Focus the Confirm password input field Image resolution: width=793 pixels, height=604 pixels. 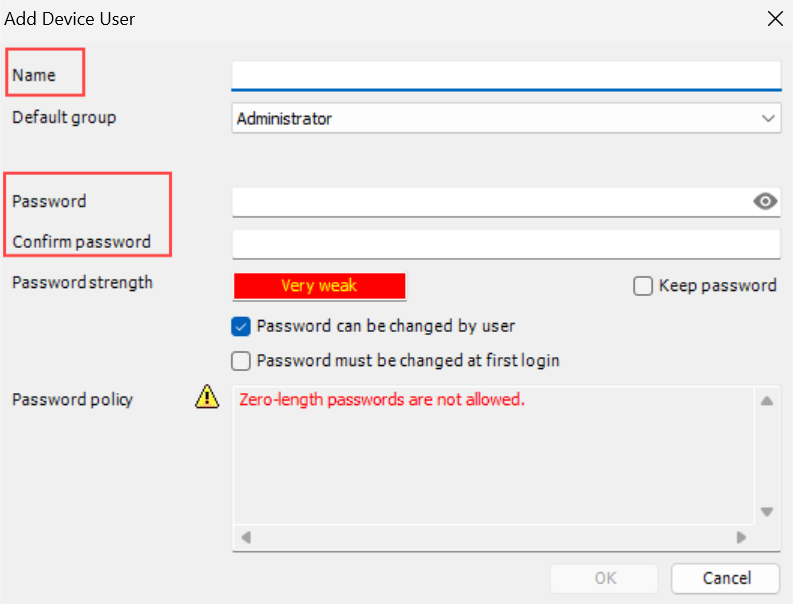(506, 244)
